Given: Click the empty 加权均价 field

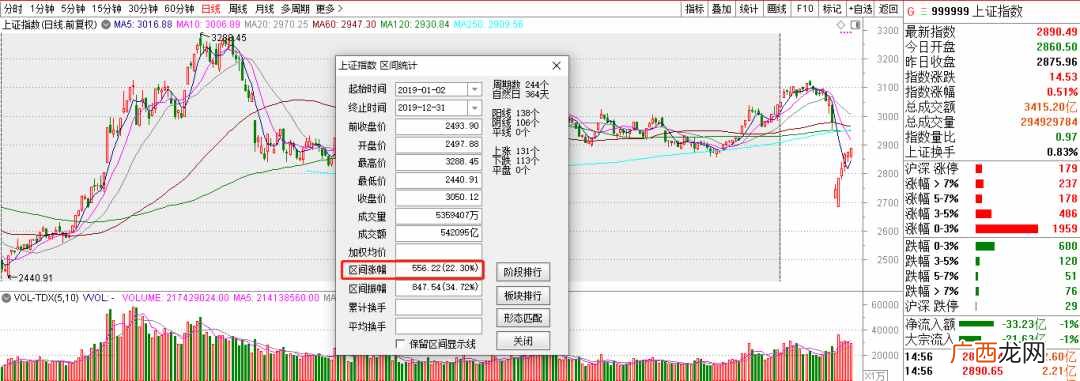Looking at the screenshot, I should click(438, 251).
